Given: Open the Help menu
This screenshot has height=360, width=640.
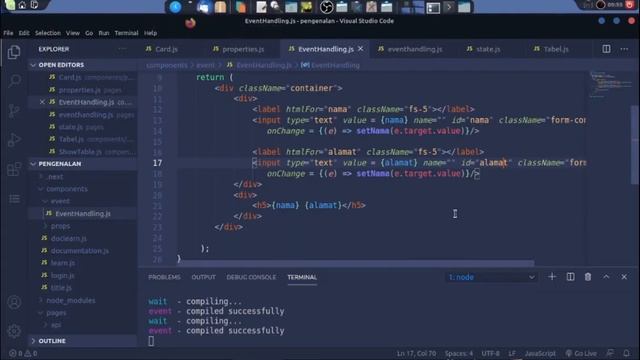Looking at the screenshot, I should click(150, 33).
